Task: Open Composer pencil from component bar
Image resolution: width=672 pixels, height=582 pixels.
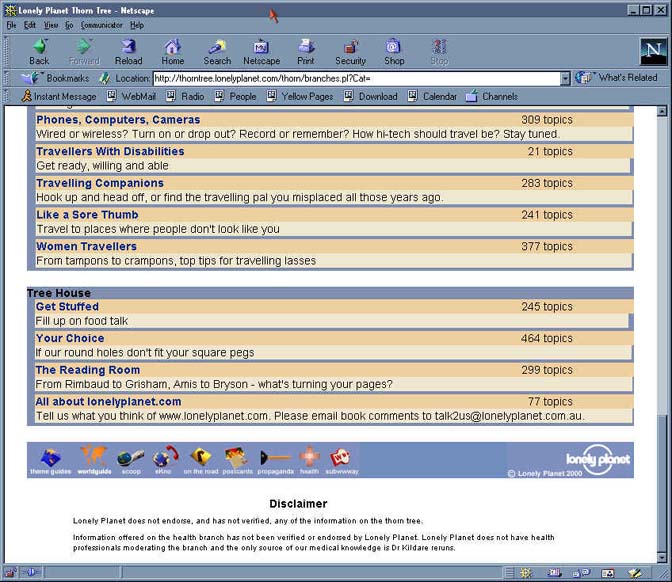Action: click(634, 573)
